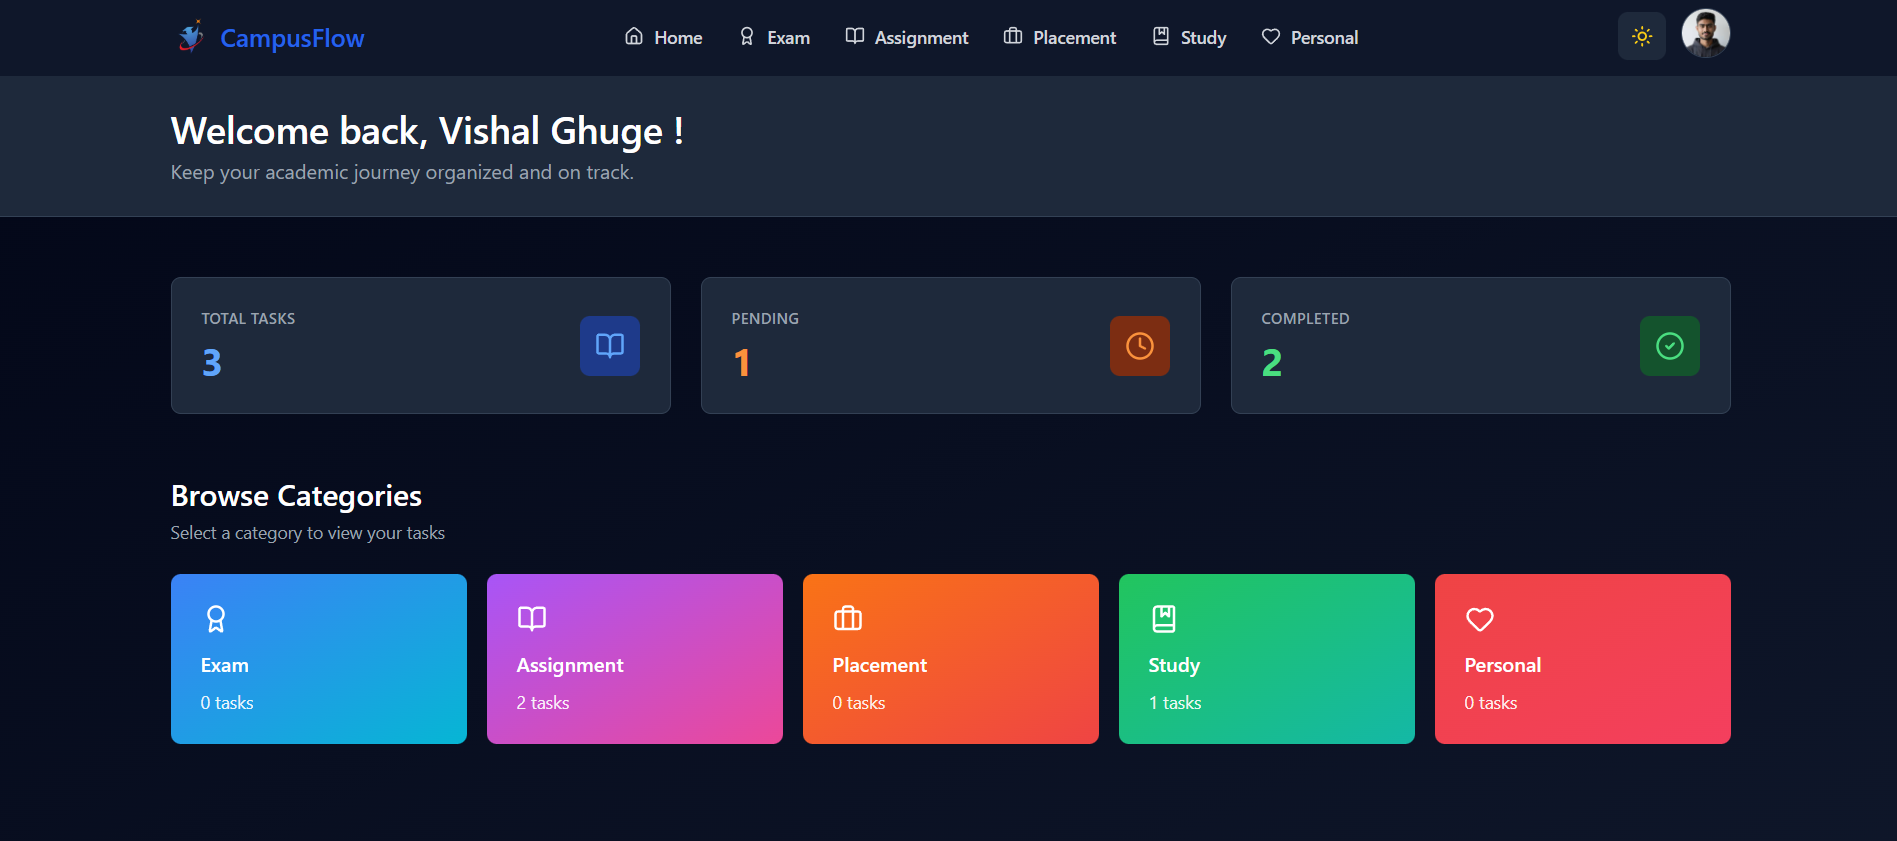Open the Assignment category with 2 tasks
1897x841 pixels.
point(634,659)
